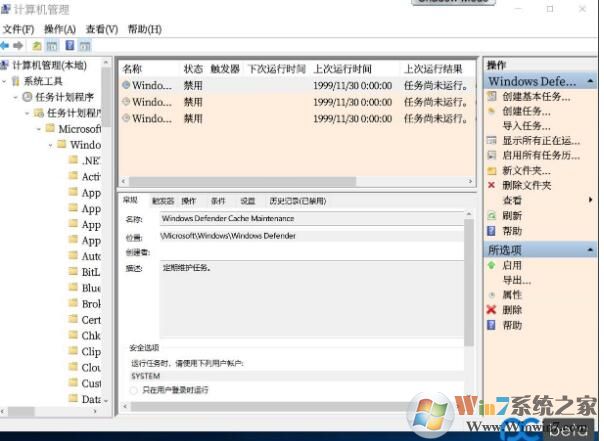Image resolution: width=604 pixels, height=441 pixels.
Task: Select the second Windo... task row
Action: pyautogui.click(x=297, y=102)
